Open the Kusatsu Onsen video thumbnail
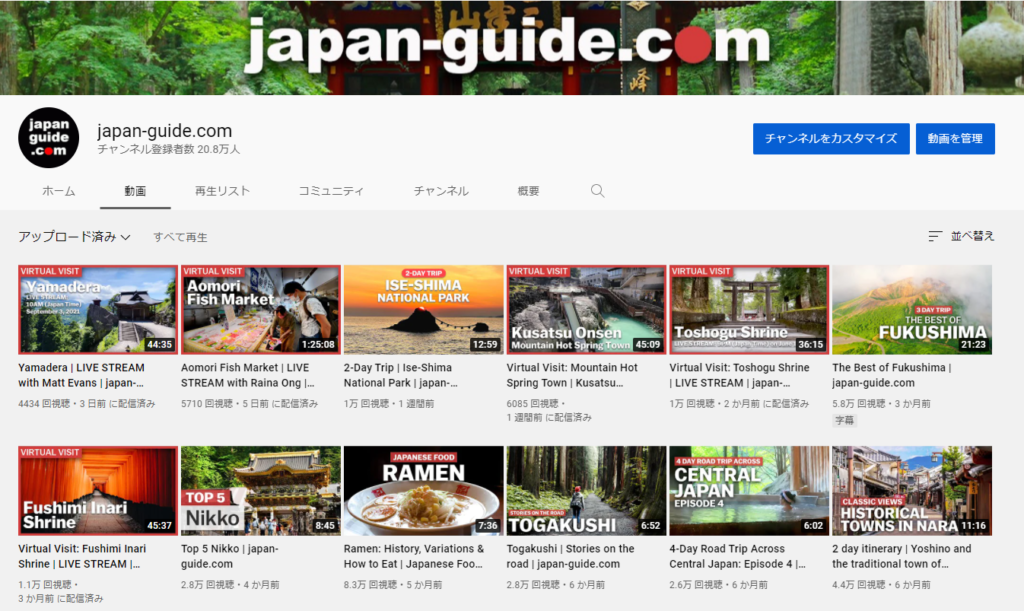1024x611 pixels. (586, 309)
